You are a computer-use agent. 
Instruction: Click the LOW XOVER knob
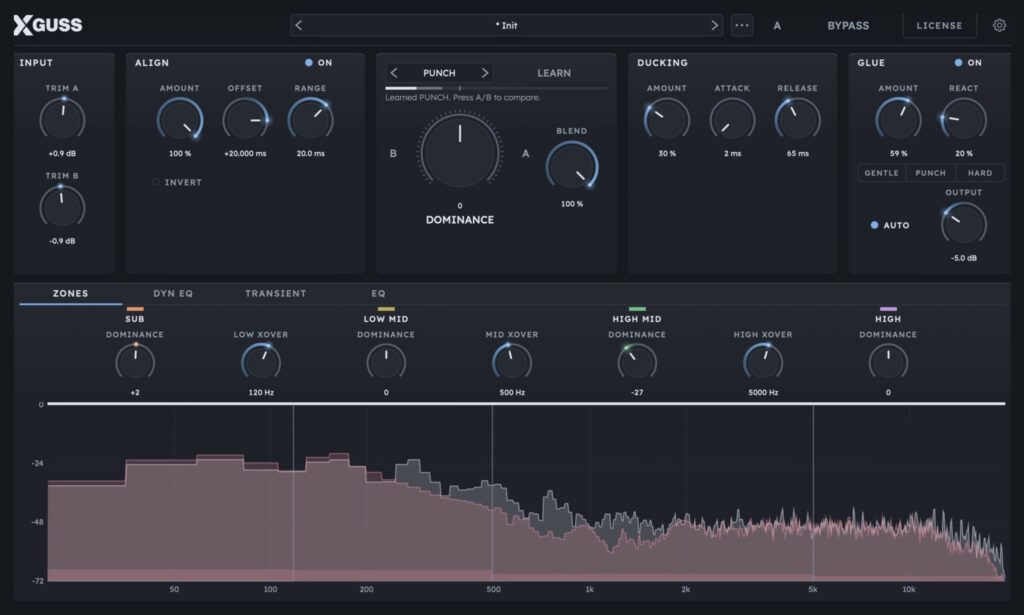pyautogui.click(x=261, y=362)
